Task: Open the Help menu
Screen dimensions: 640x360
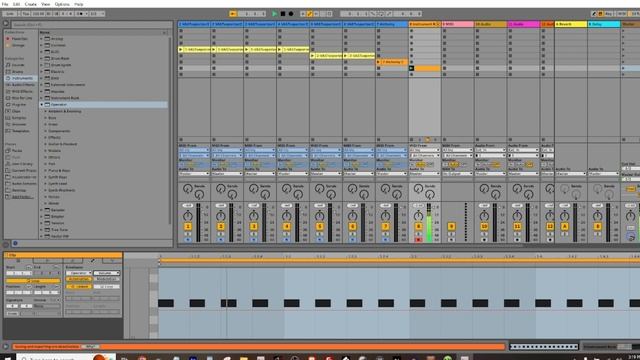Action: click(79, 4)
